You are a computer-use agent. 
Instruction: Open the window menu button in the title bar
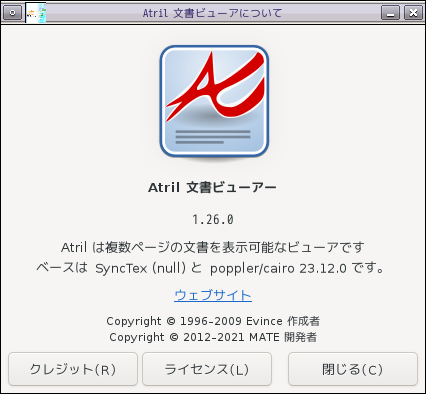pos(12,13)
